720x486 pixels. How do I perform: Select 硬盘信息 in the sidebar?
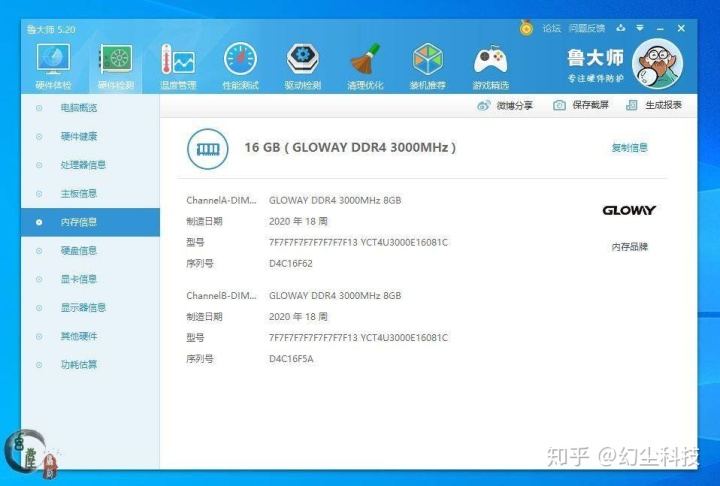point(90,250)
